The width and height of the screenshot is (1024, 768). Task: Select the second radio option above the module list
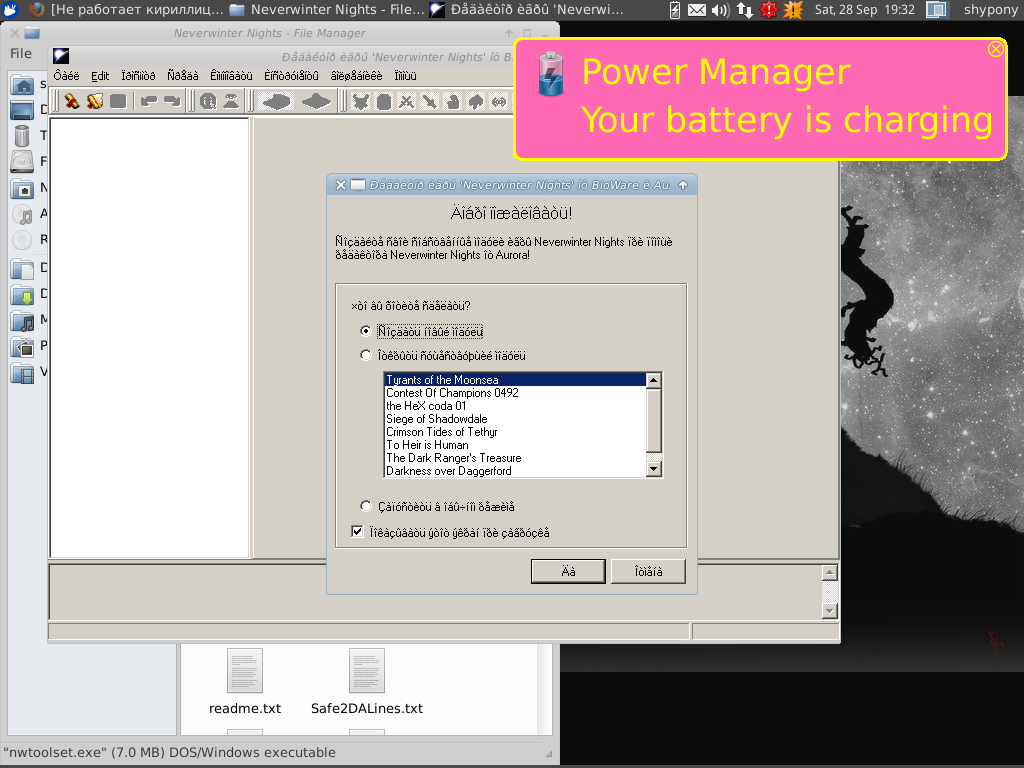click(x=443, y=356)
